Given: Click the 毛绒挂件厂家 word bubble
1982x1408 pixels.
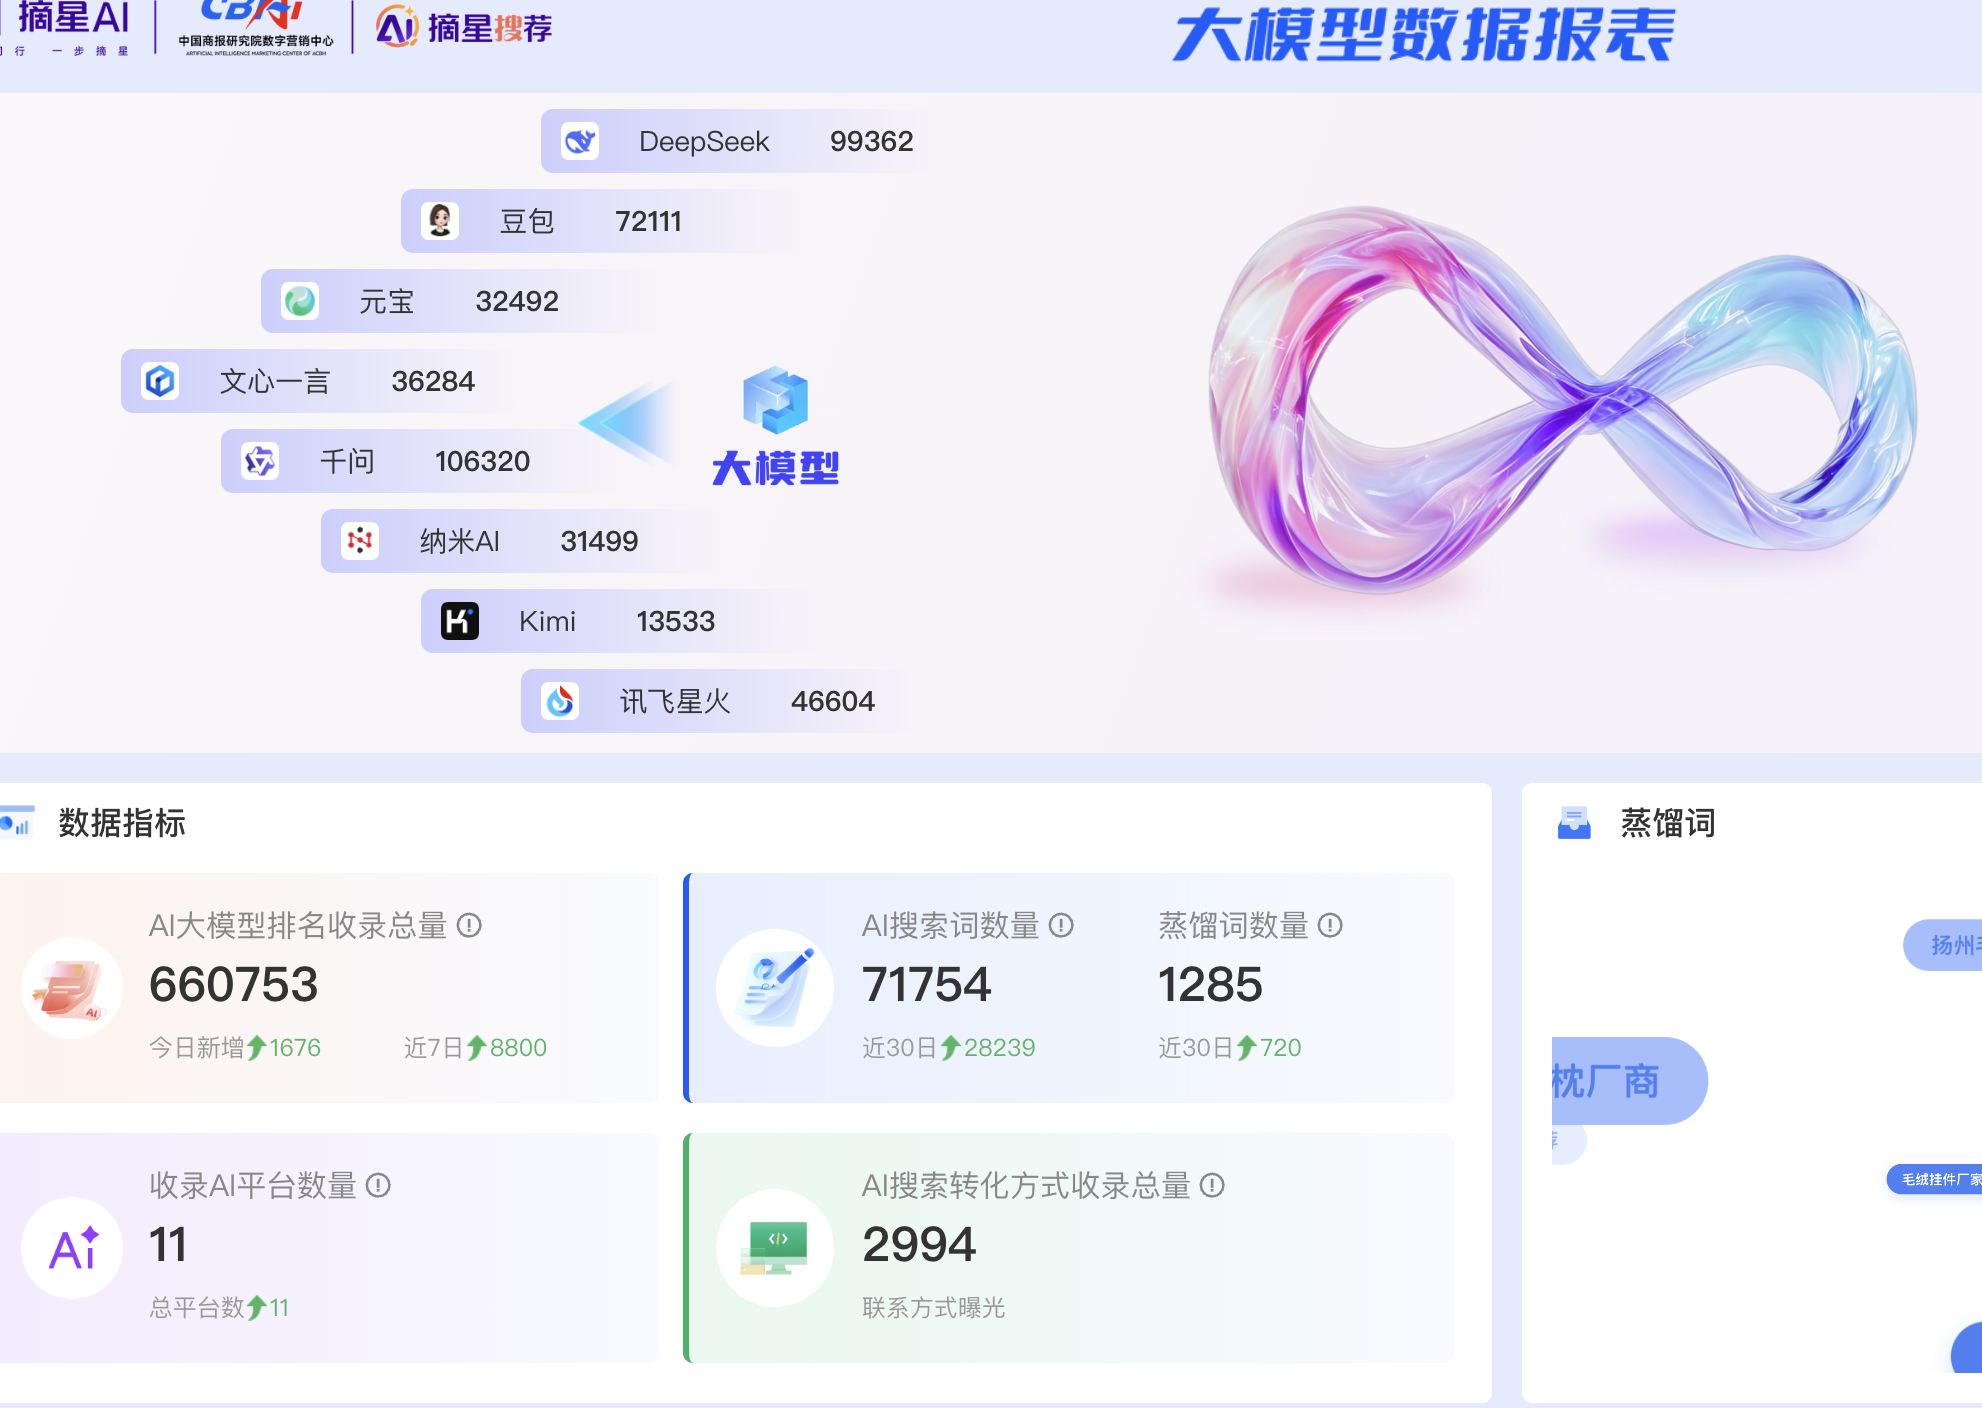Looking at the screenshot, I should (1935, 1180).
